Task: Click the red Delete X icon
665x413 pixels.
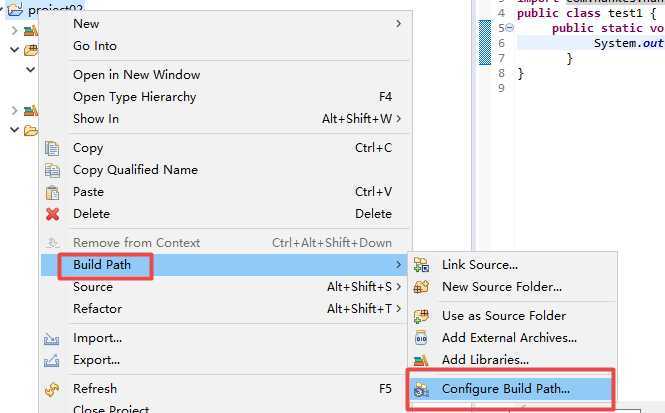Action: pyautogui.click(x=52, y=214)
